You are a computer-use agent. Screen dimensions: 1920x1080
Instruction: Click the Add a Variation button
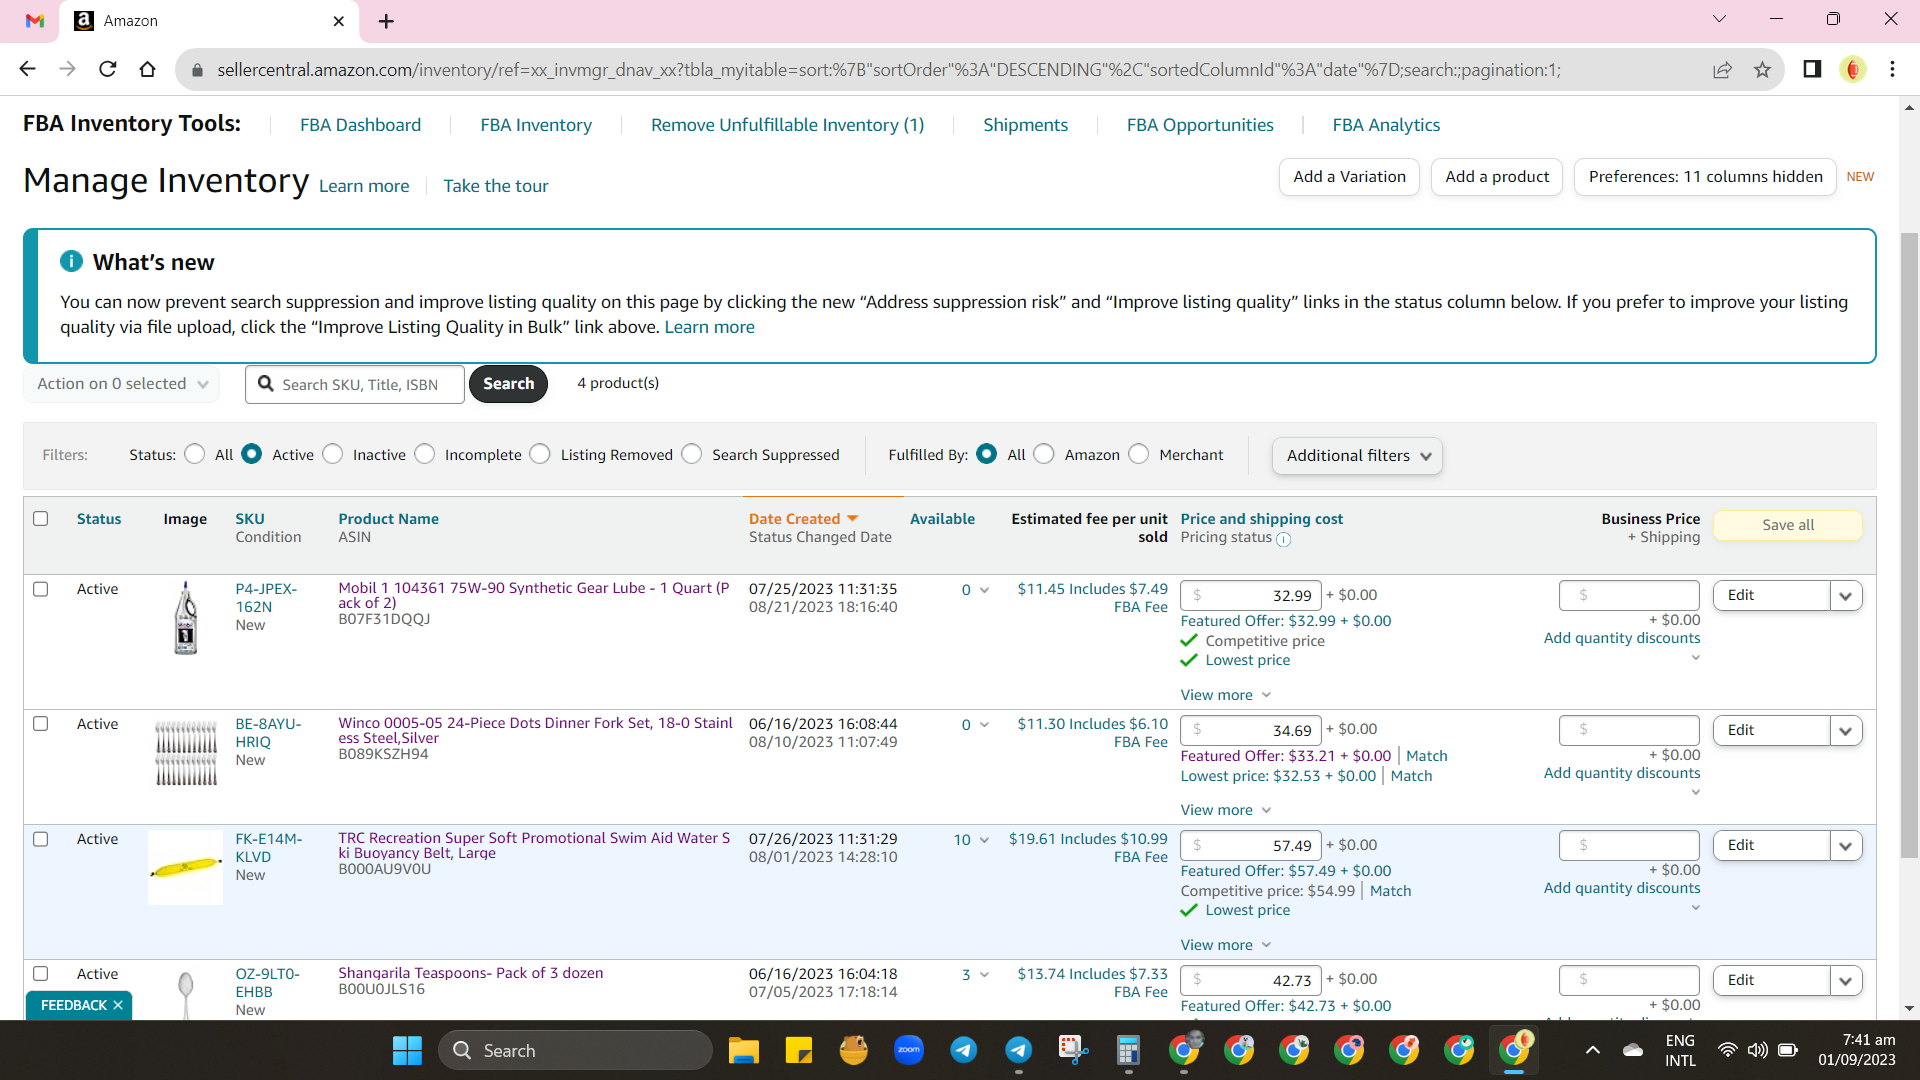[x=1349, y=177]
